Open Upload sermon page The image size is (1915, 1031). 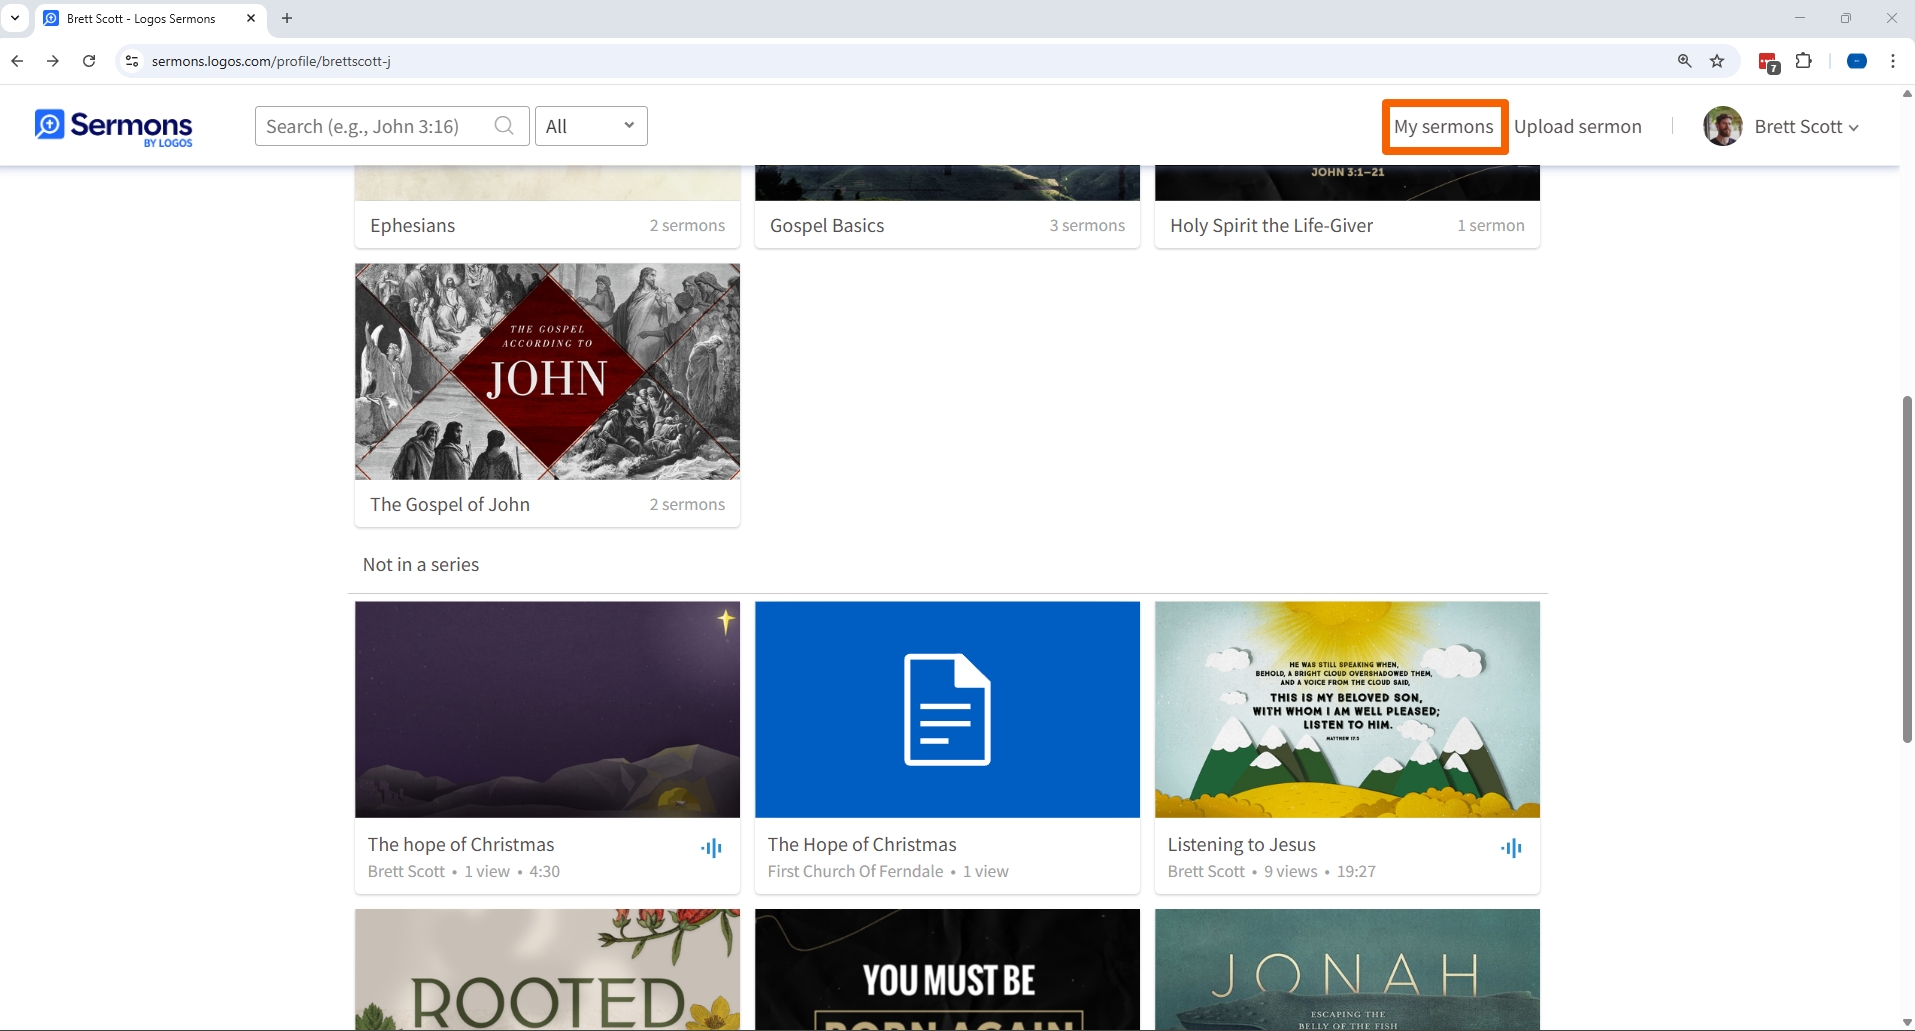pos(1577,127)
